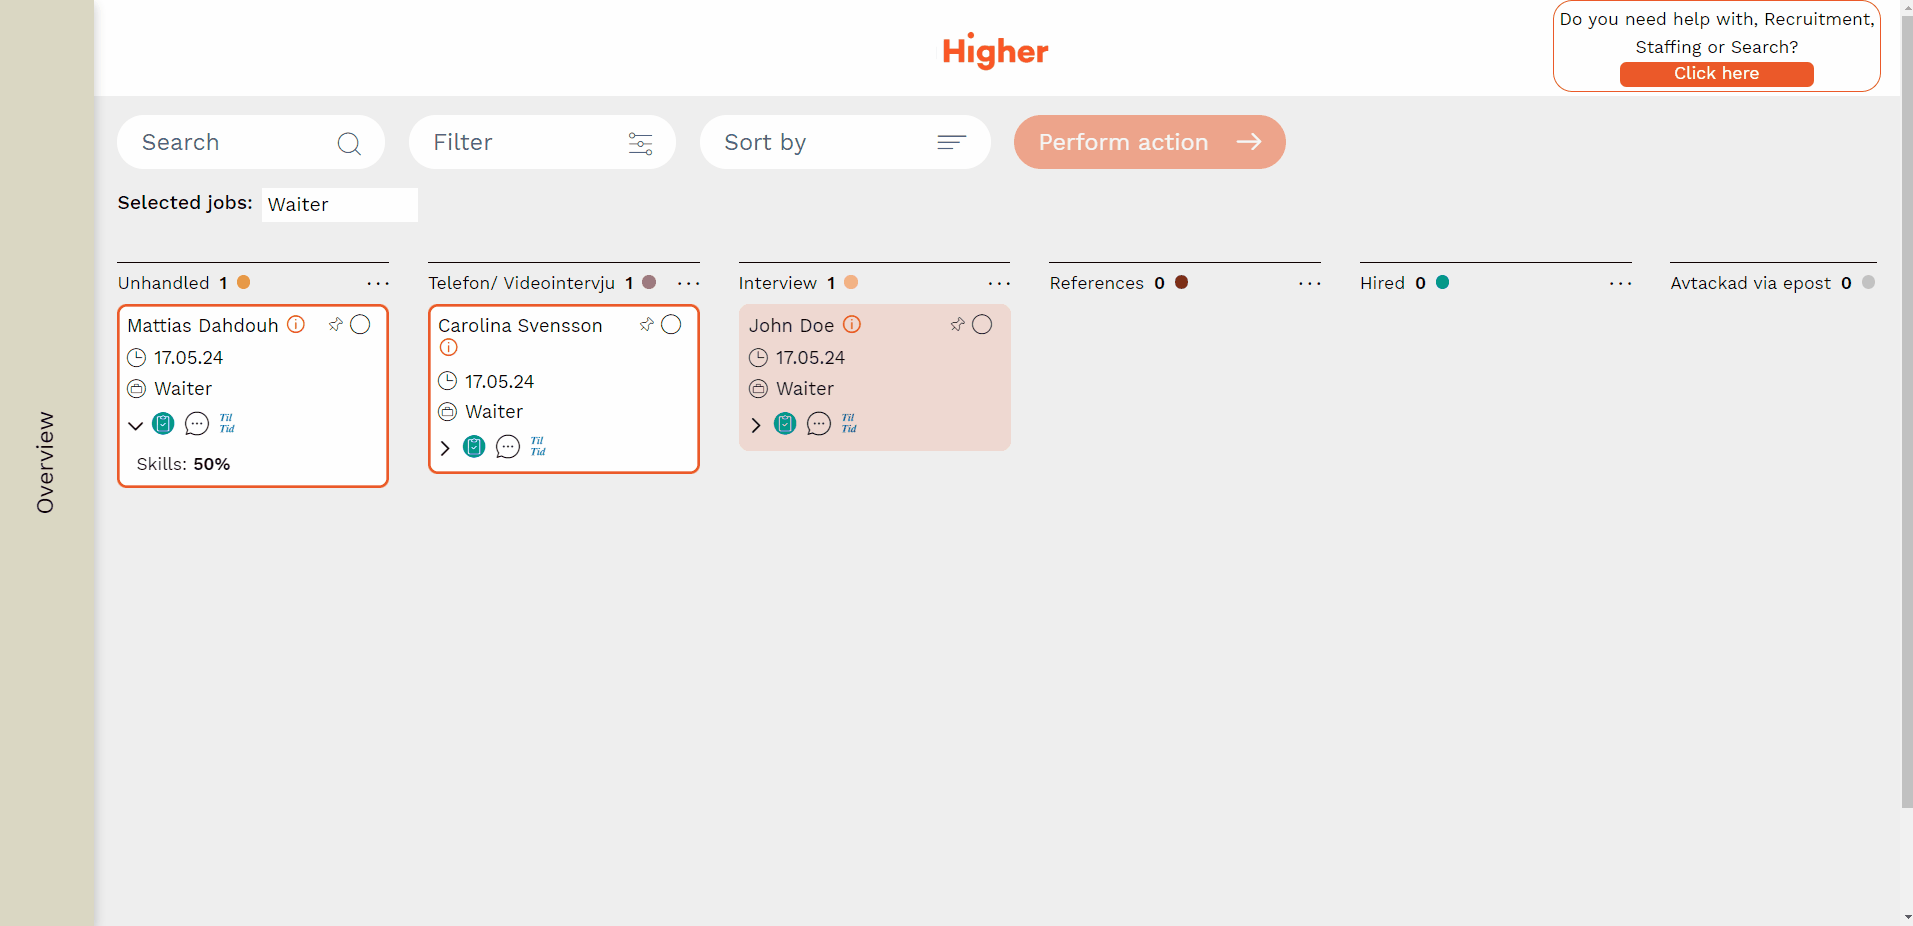Open chat bubble on John Doe's card
This screenshot has width=1913, height=926.
[x=819, y=424]
